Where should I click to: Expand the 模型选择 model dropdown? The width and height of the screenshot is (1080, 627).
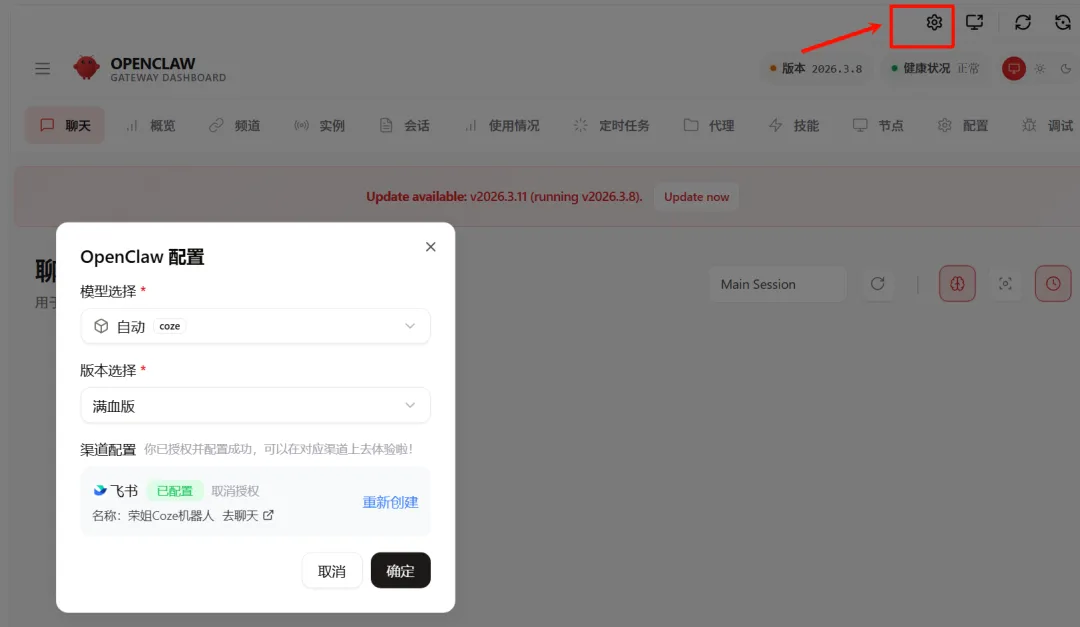256,327
